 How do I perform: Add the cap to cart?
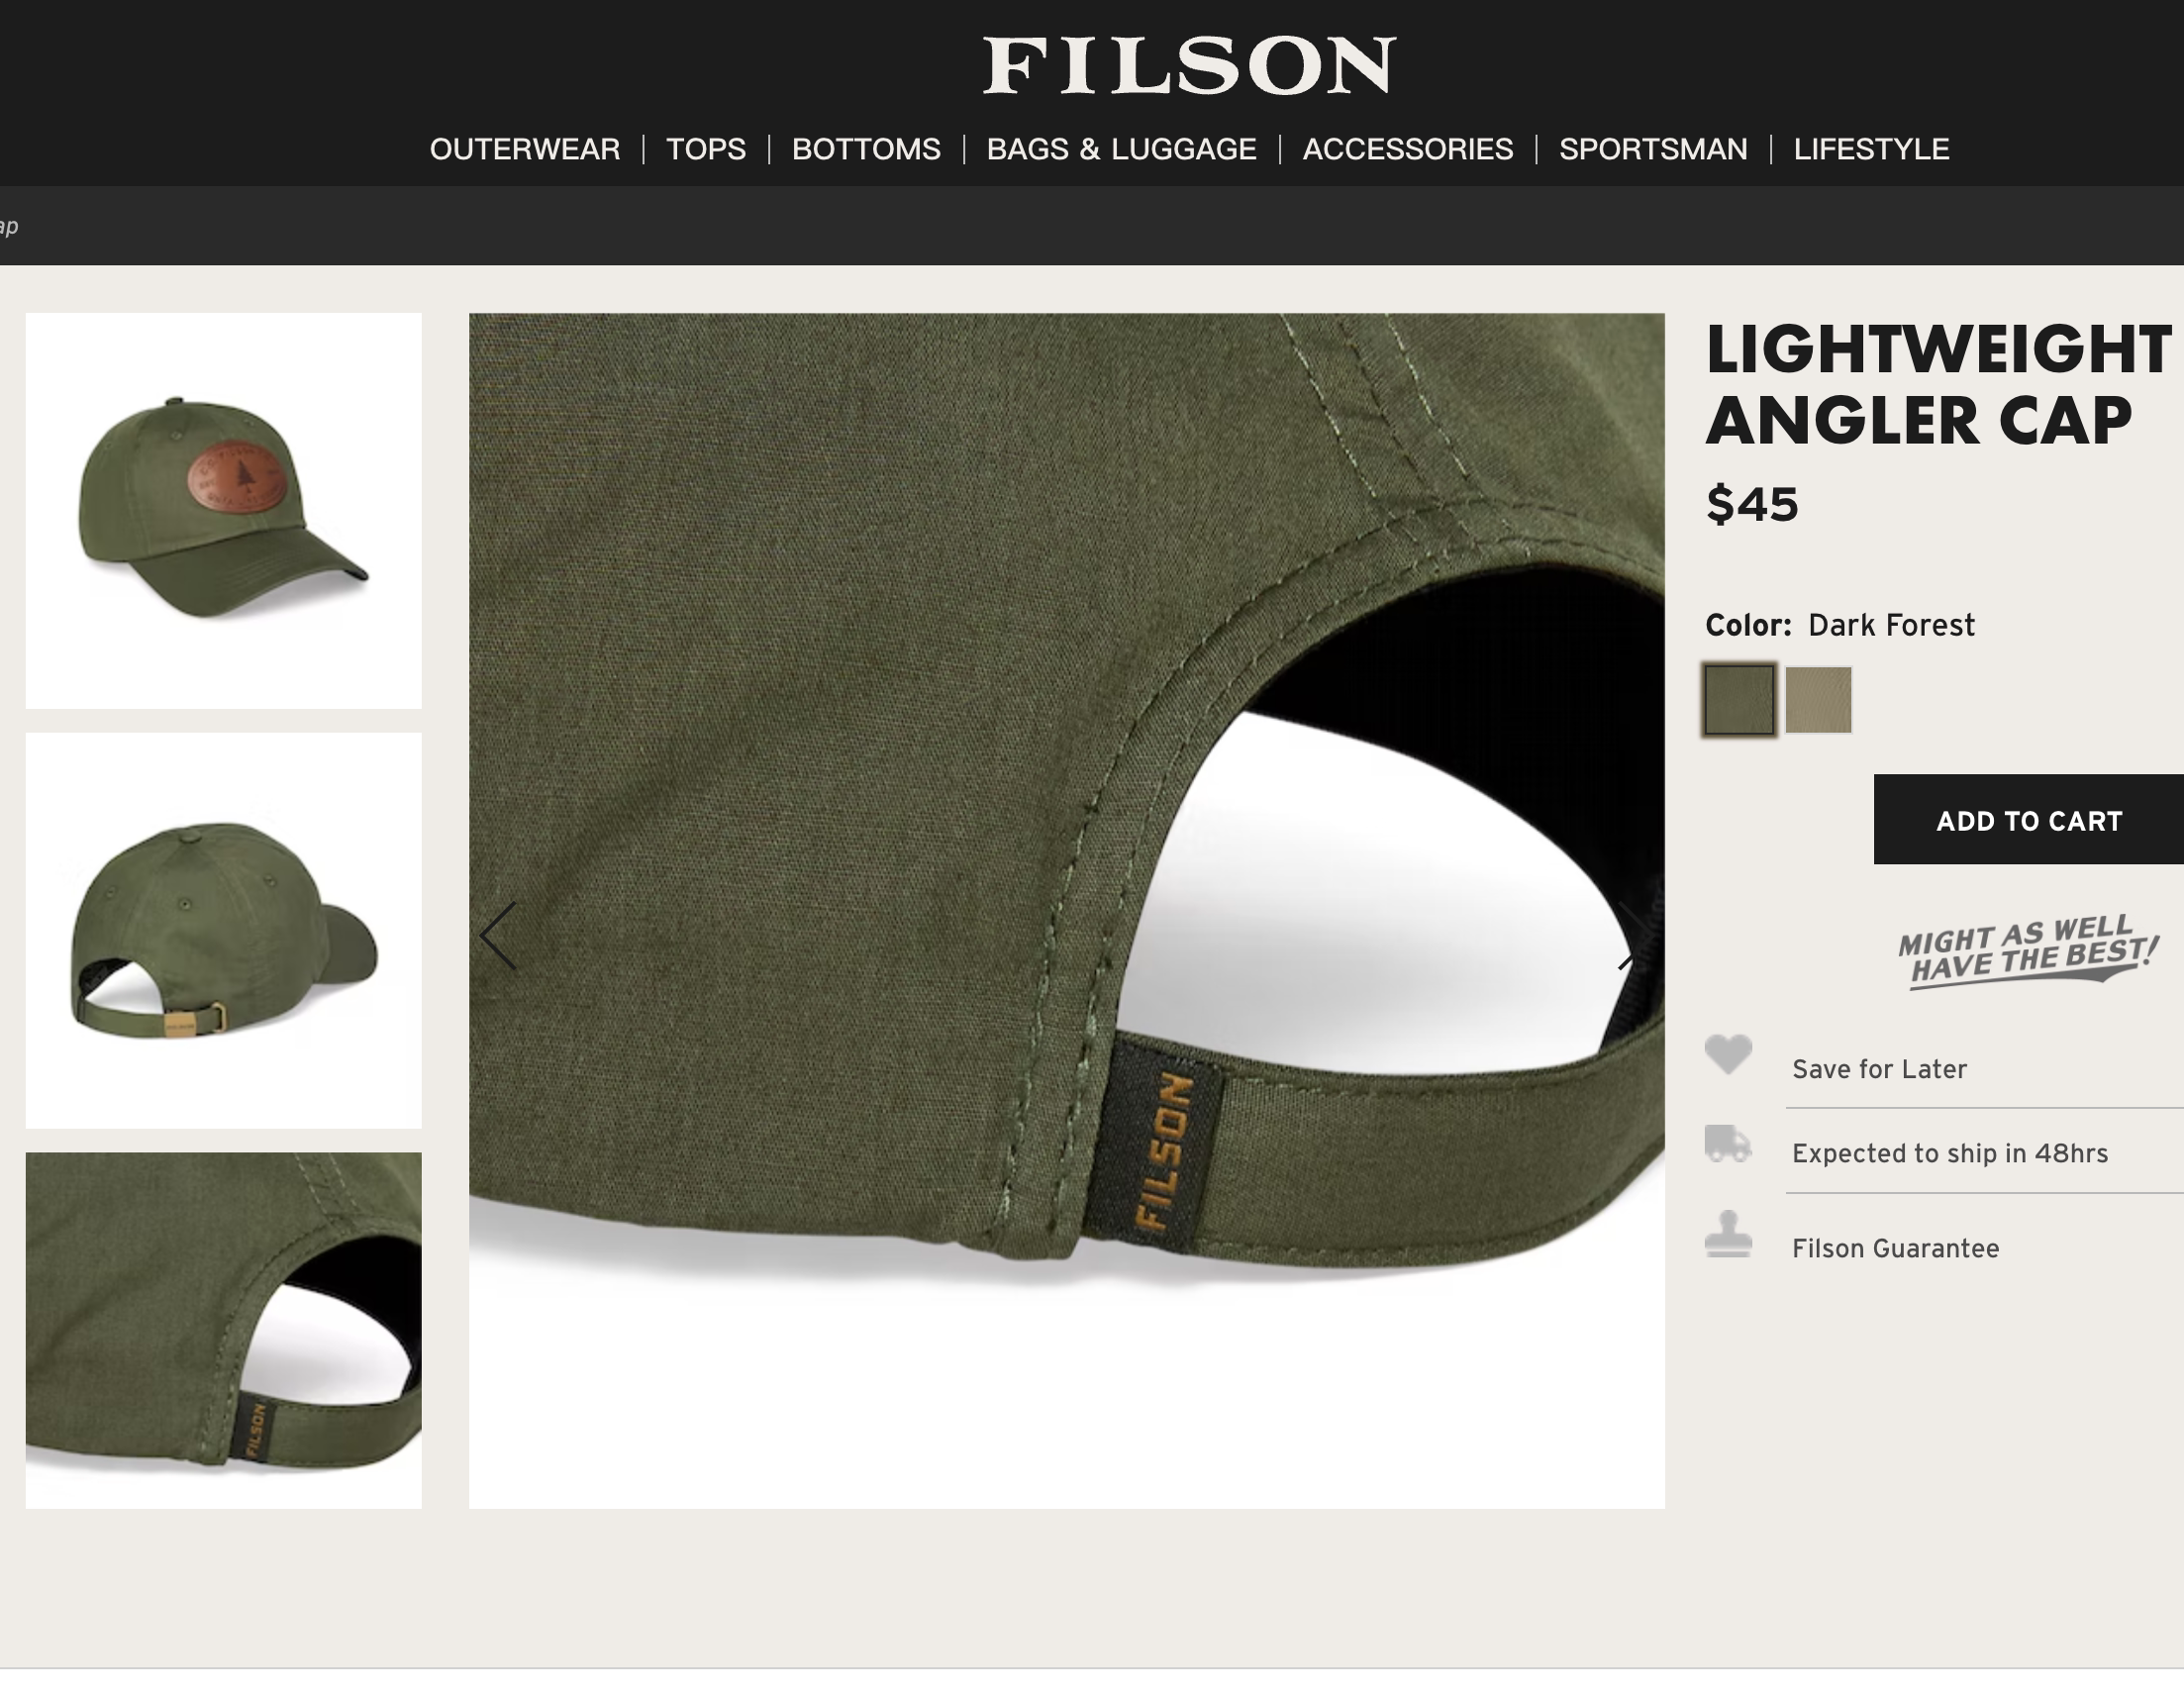[x=2029, y=819]
